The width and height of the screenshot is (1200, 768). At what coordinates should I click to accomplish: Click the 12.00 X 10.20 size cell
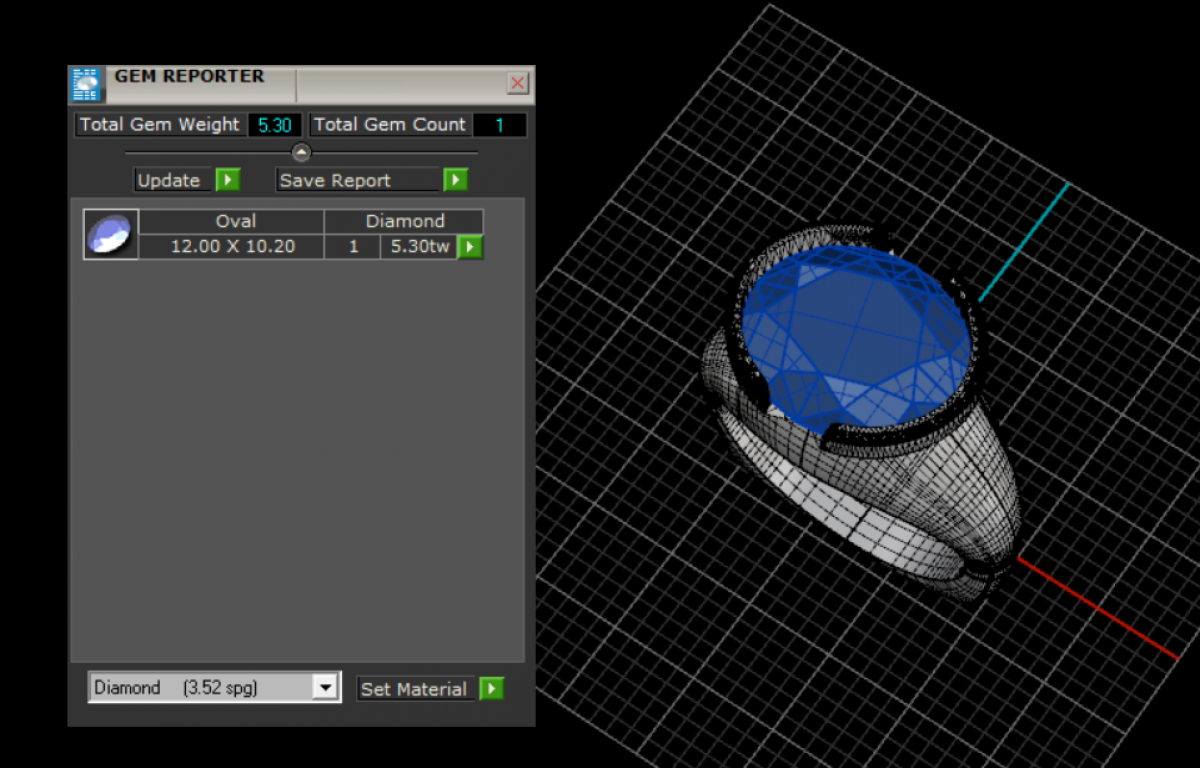point(232,246)
